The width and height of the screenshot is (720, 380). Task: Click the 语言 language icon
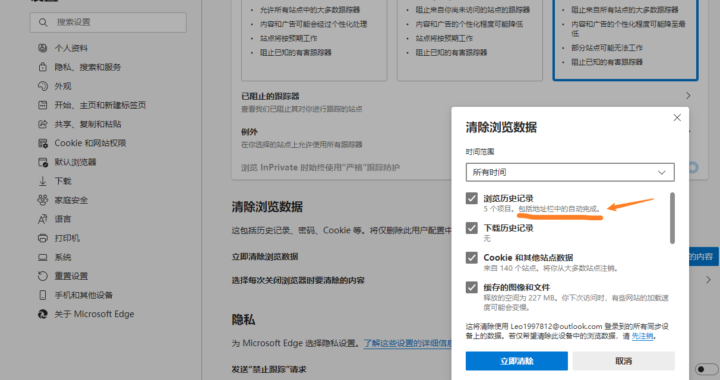43,219
